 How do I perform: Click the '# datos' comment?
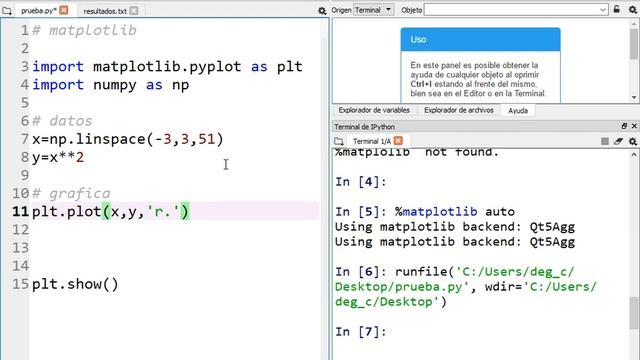point(62,121)
